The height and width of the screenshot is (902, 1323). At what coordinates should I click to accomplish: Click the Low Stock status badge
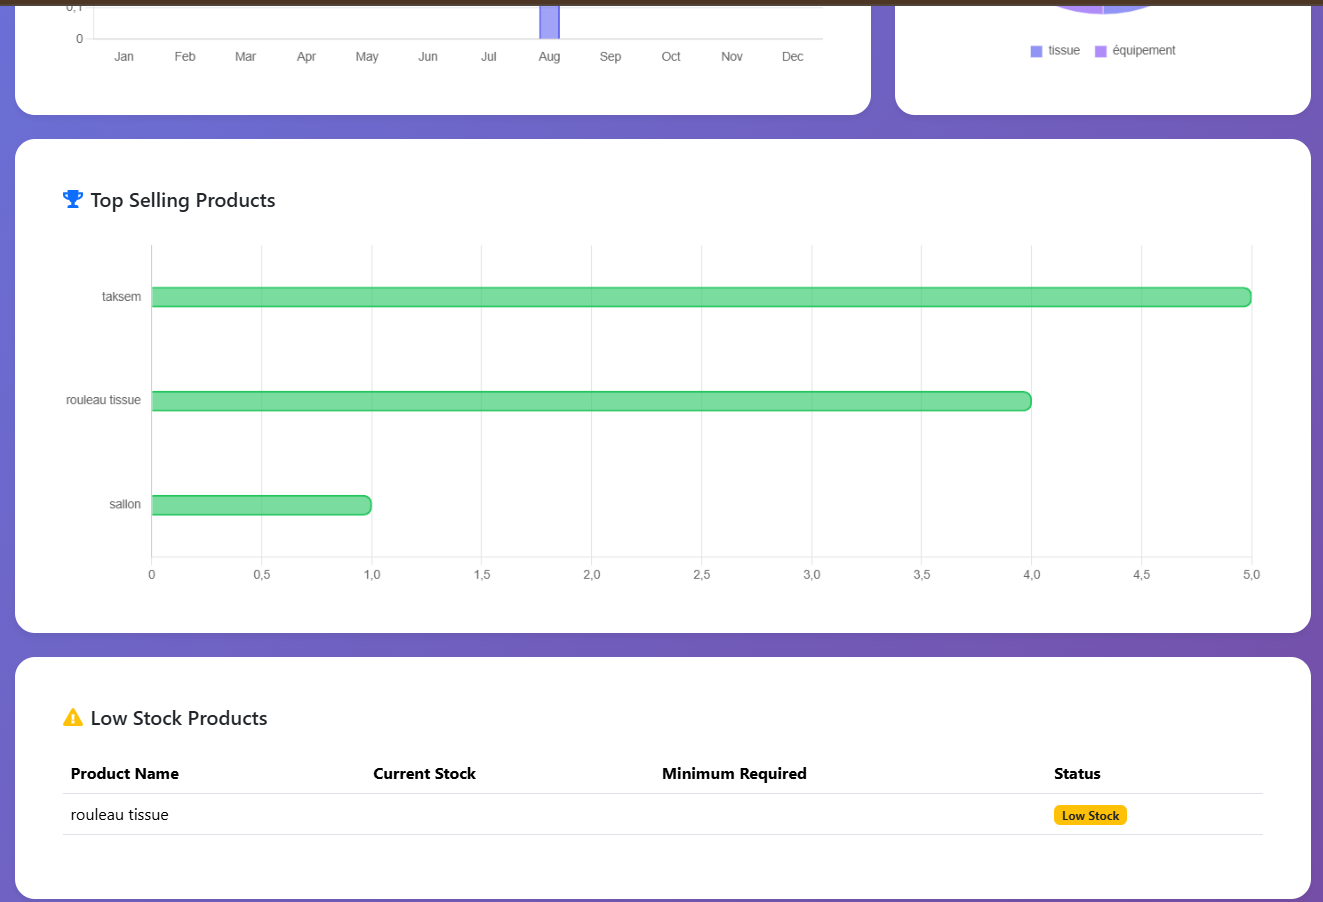(x=1090, y=815)
